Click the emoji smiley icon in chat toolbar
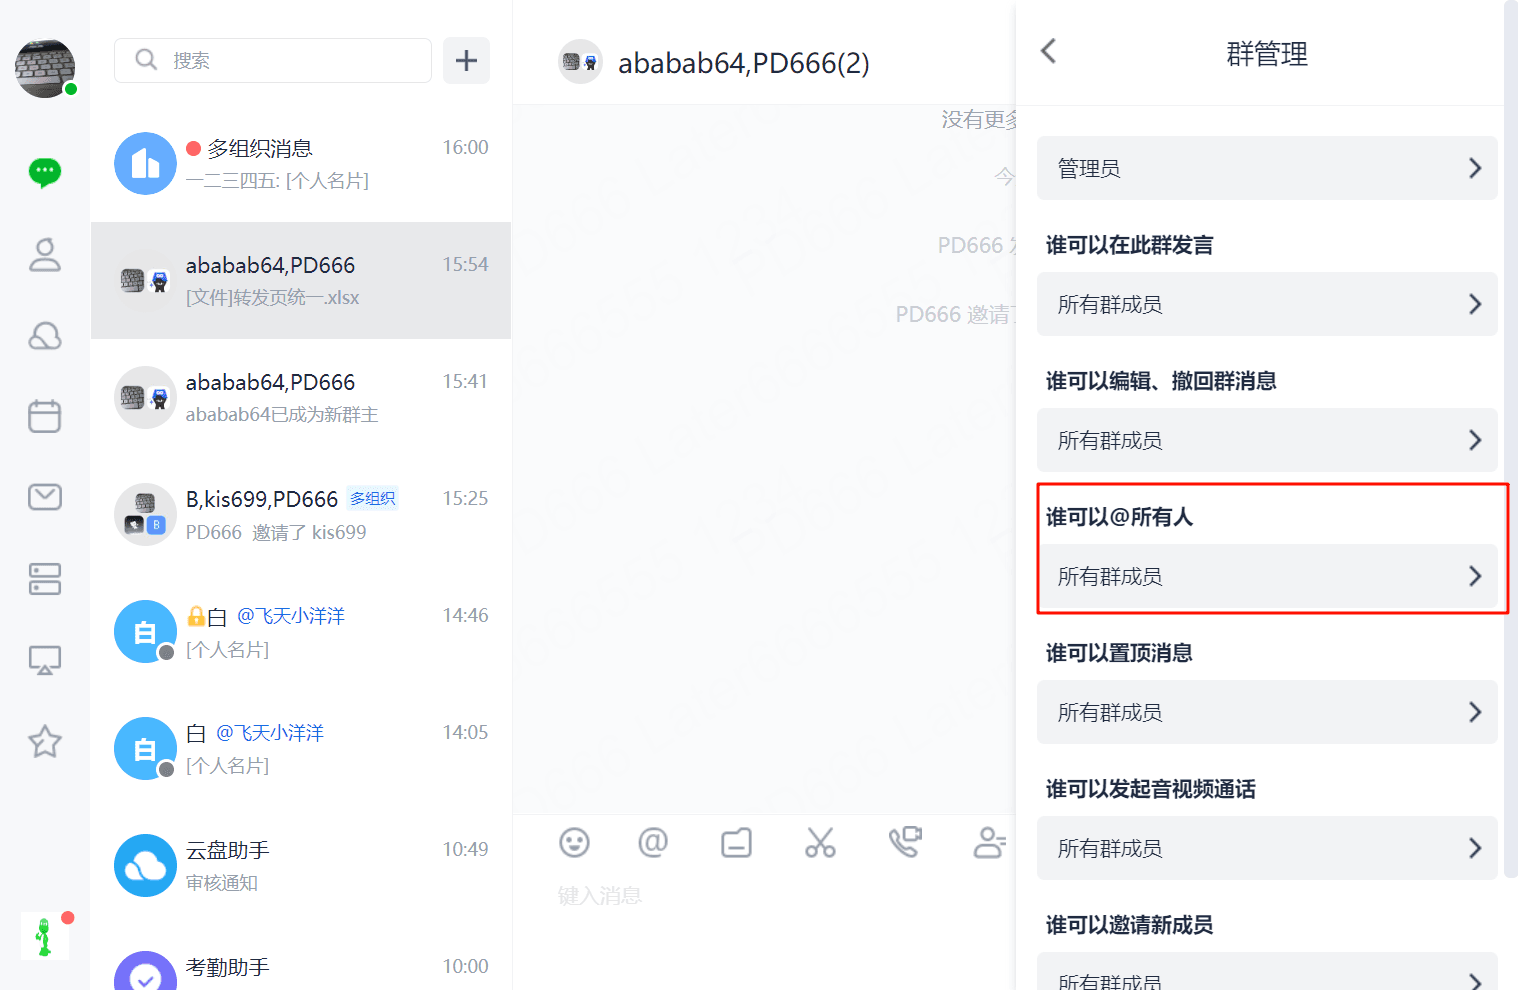Screen dimensions: 1518x990 (x=574, y=843)
